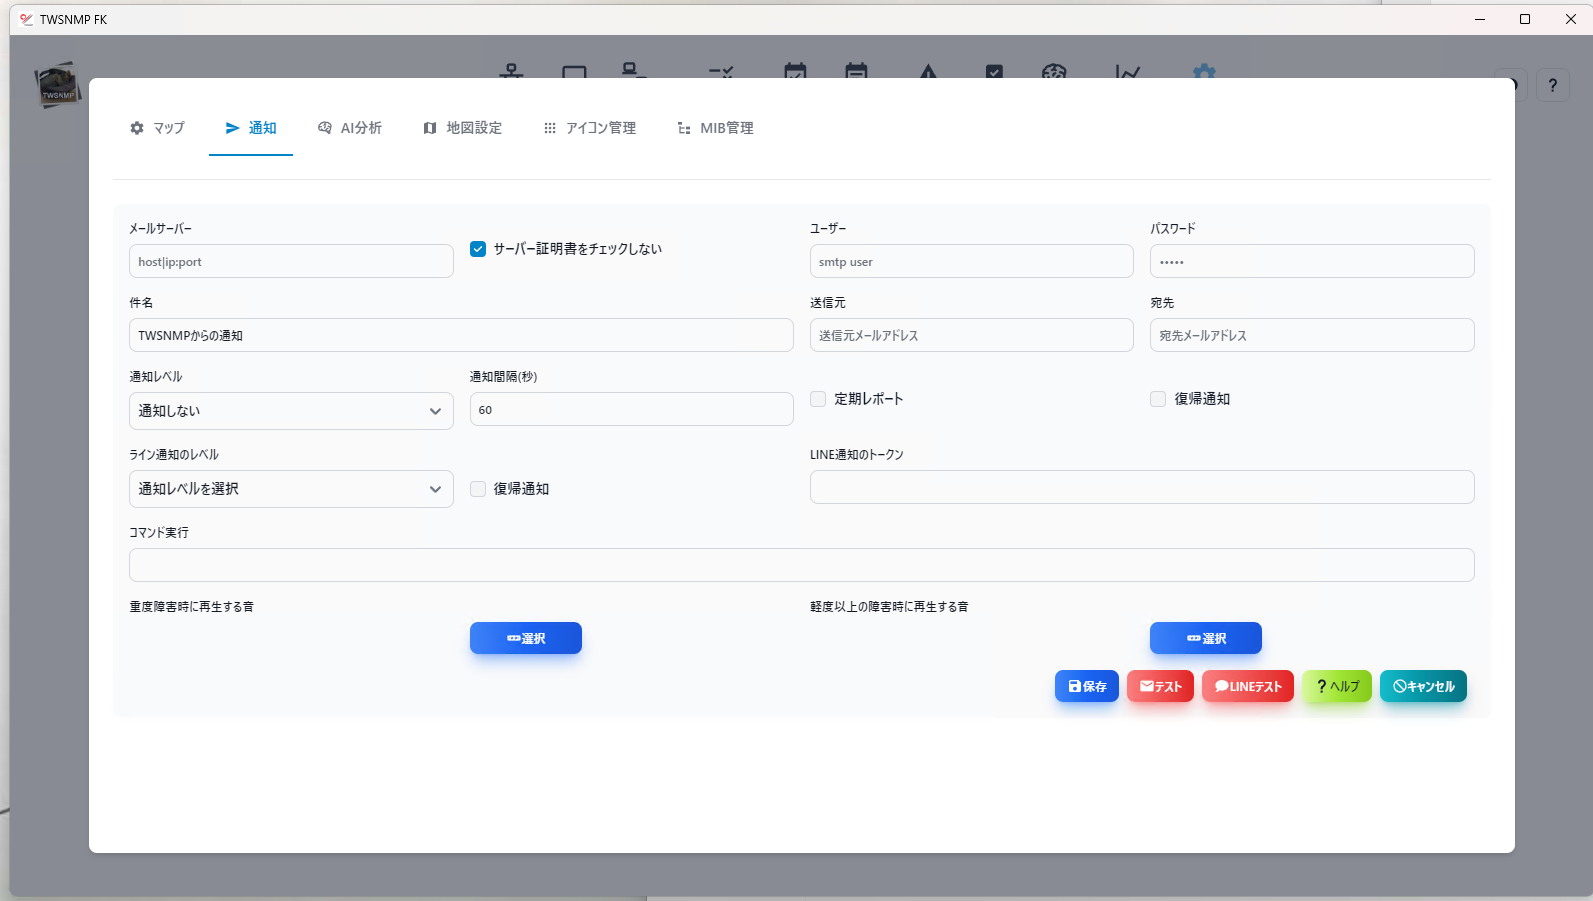Uncheck サーバー証明書をチェックしない checkbox
Screen dimensions: 1593x901
(478, 249)
